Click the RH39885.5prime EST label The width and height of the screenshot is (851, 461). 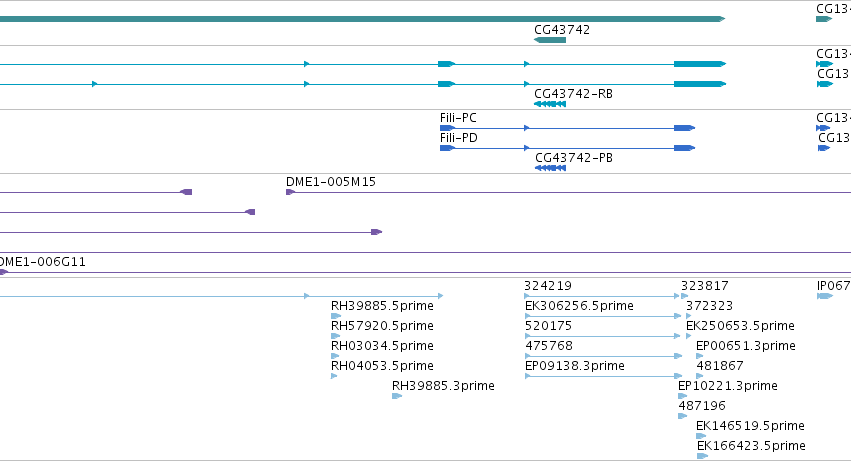click(x=382, y=306)
